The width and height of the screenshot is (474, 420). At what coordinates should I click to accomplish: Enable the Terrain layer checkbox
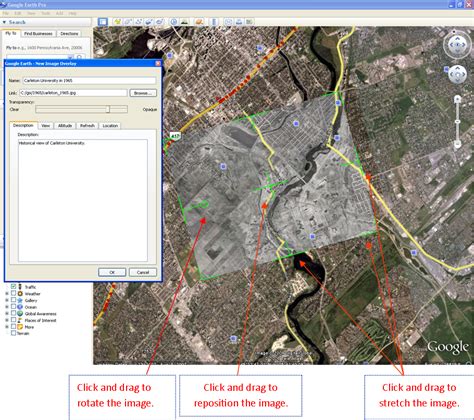[13, 333]
